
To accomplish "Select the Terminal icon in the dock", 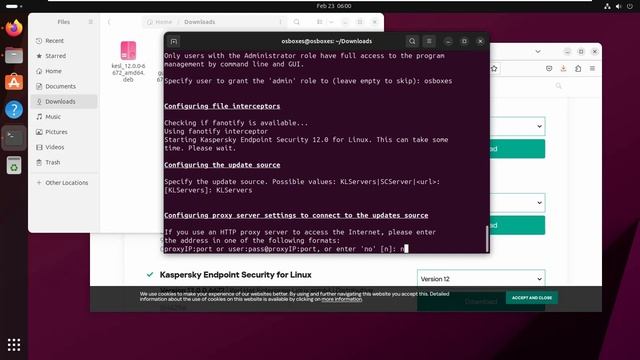I will tap(14, 137).
